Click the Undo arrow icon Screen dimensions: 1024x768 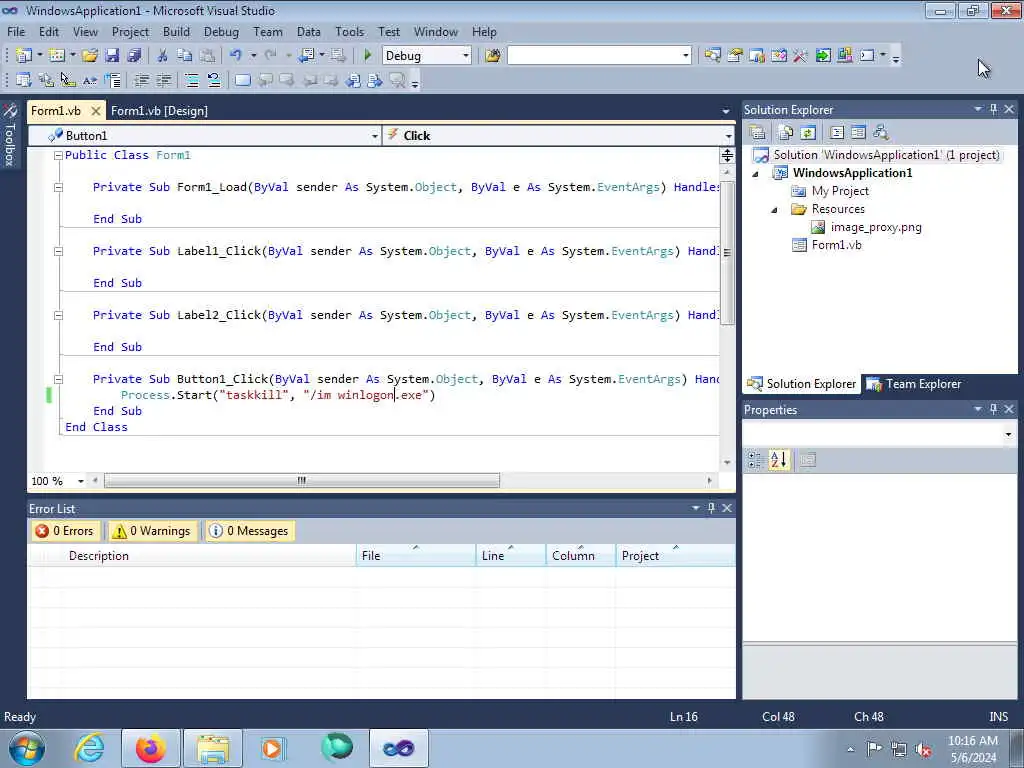(x=236, y=56)
